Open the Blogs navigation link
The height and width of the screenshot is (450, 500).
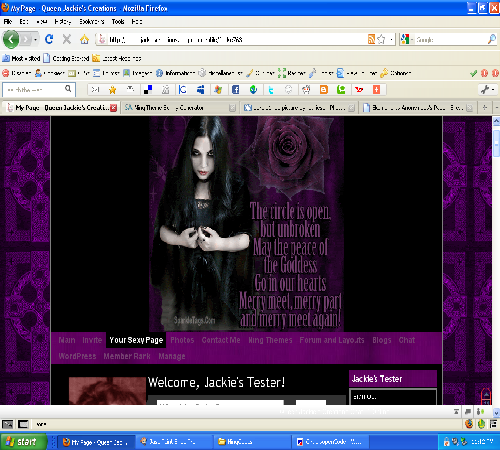(382, 340)
